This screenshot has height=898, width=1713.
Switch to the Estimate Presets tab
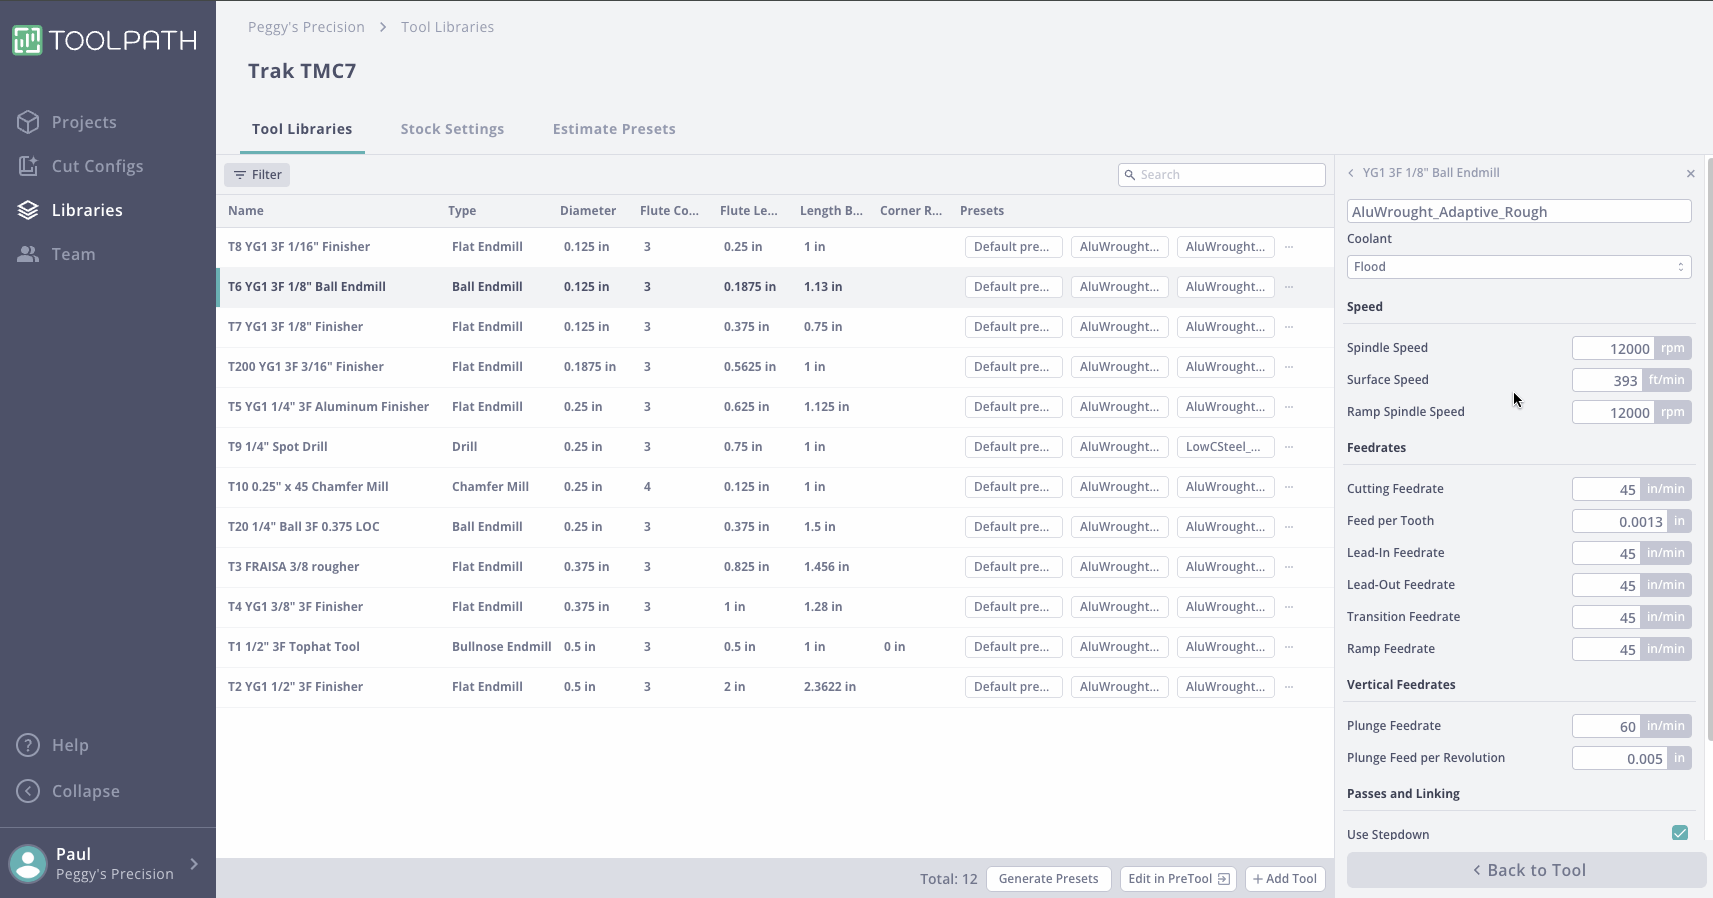pyautogui.click(x=614, y=129)
